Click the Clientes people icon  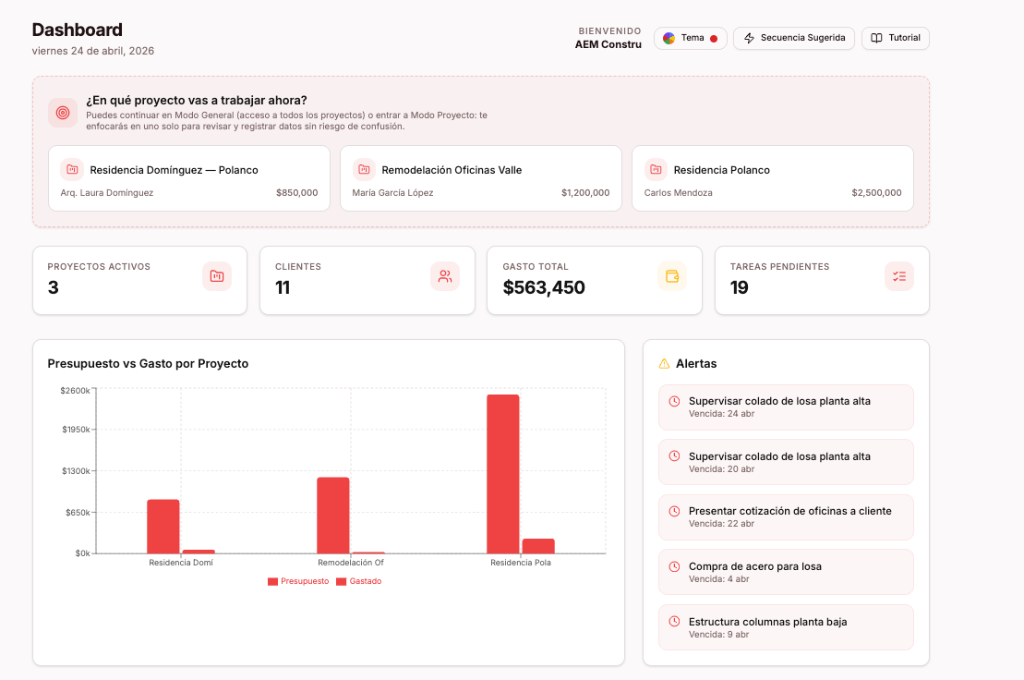(x=445, y=276)
